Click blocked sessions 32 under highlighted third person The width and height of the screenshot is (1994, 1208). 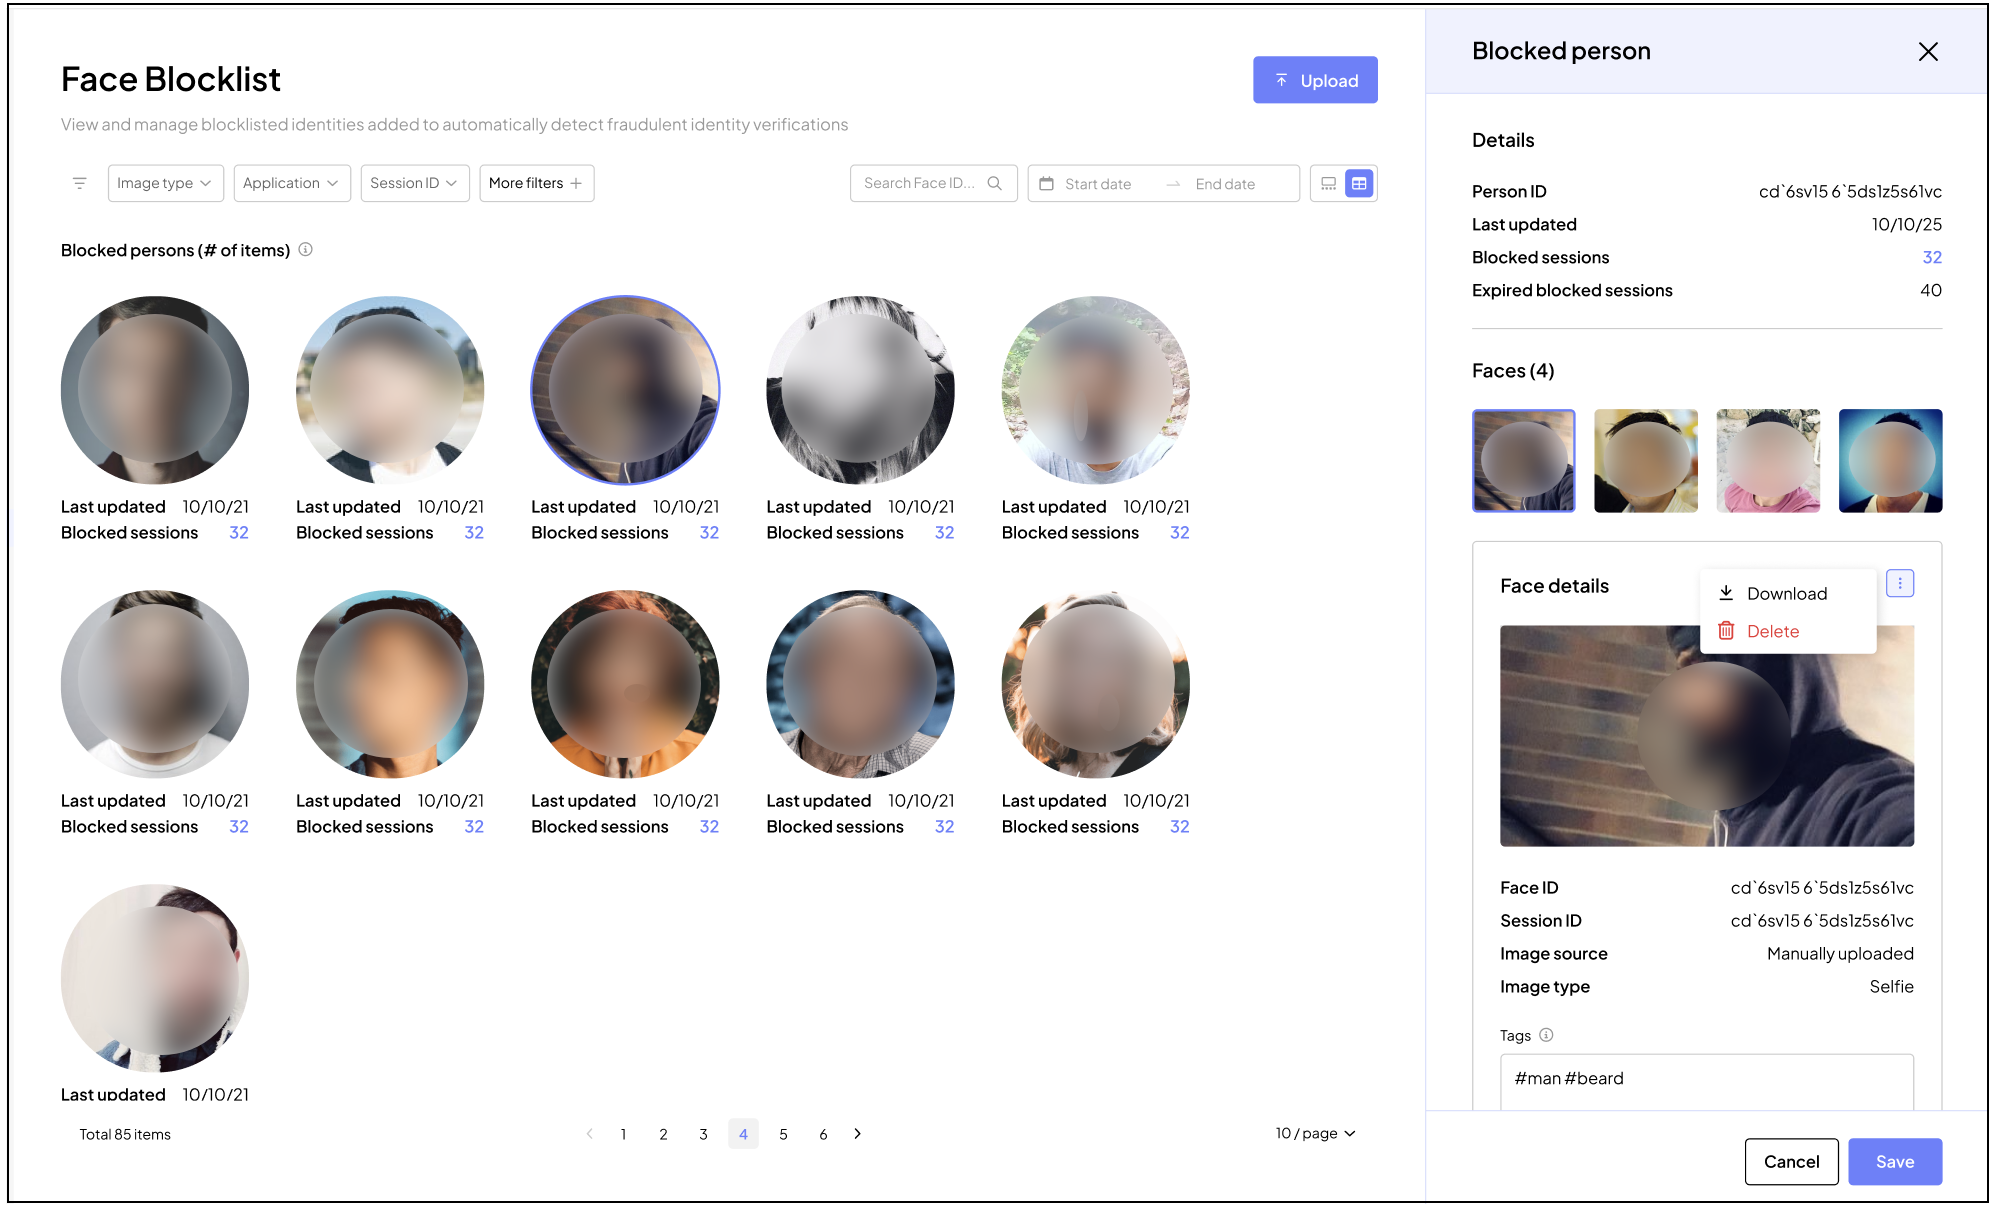(x=709, y=533)
